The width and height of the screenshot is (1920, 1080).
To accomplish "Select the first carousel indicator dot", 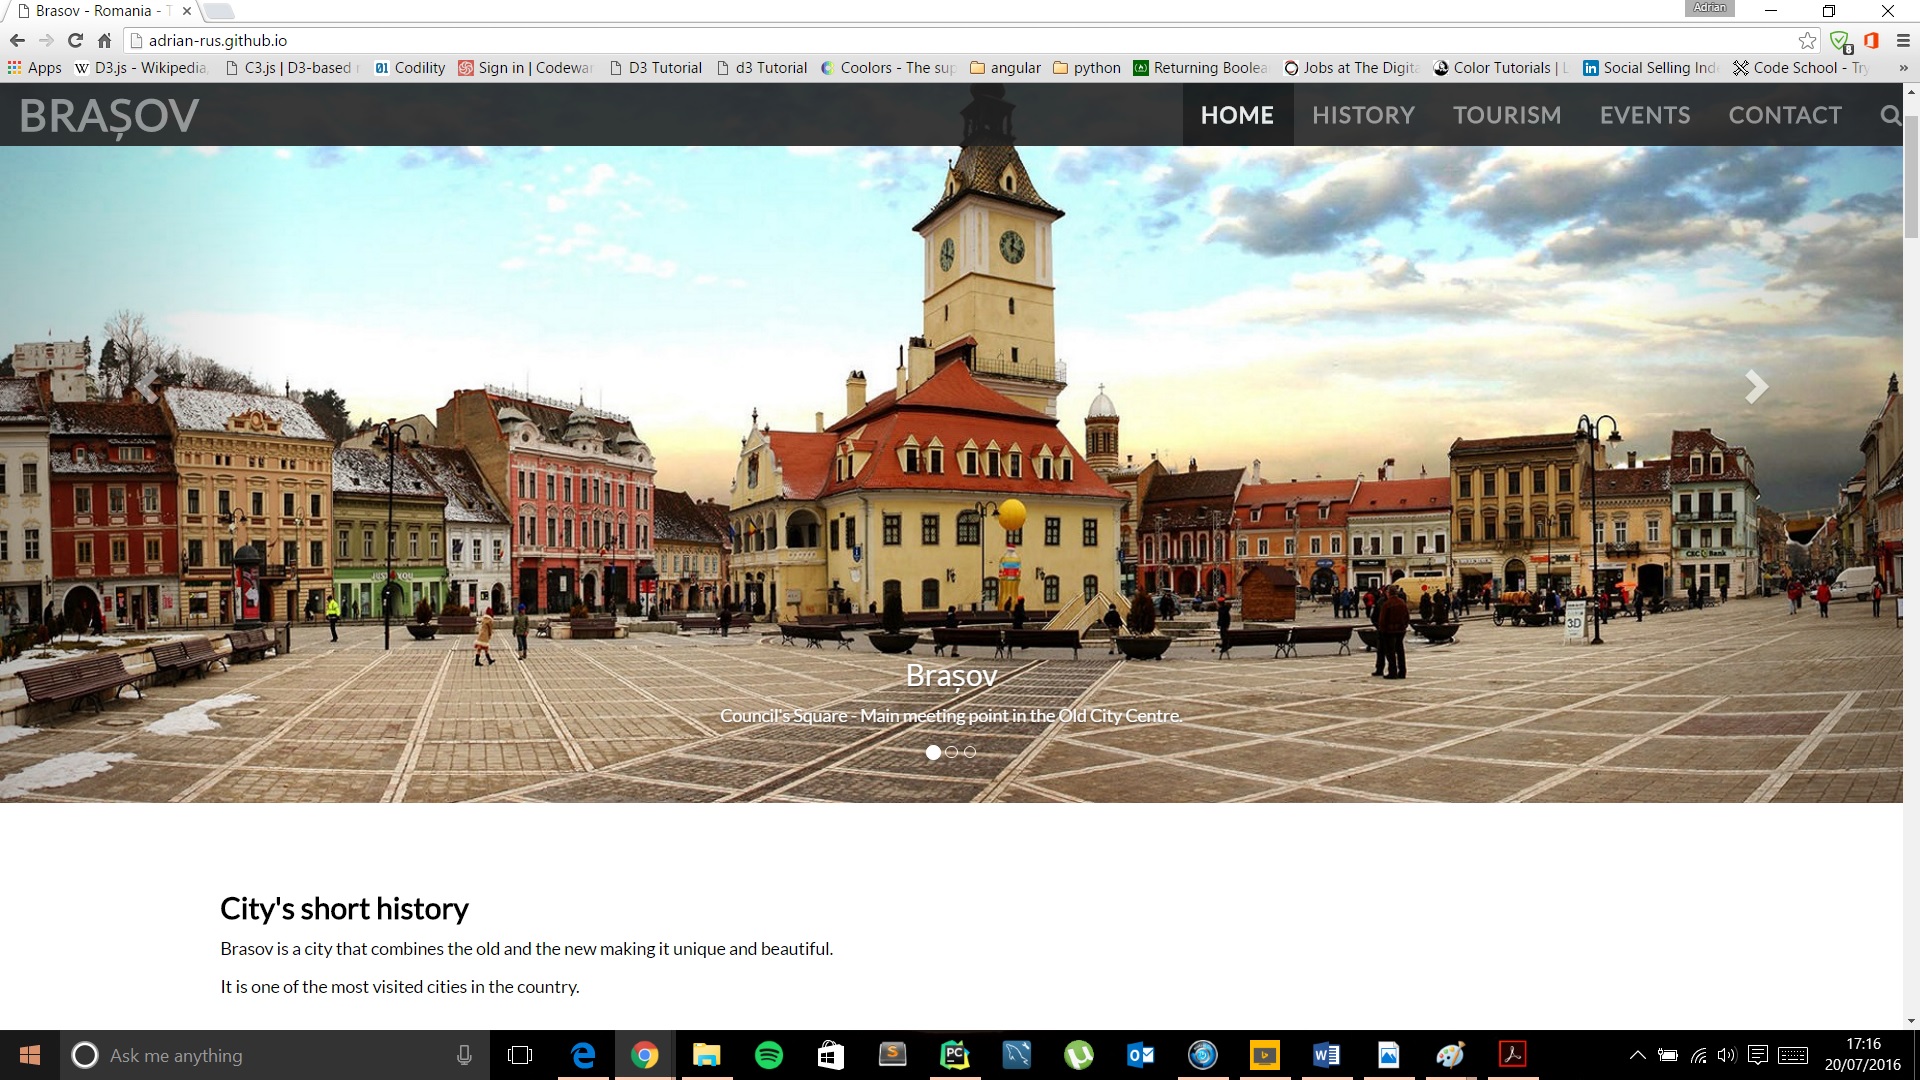I will [x=933, y=752].
